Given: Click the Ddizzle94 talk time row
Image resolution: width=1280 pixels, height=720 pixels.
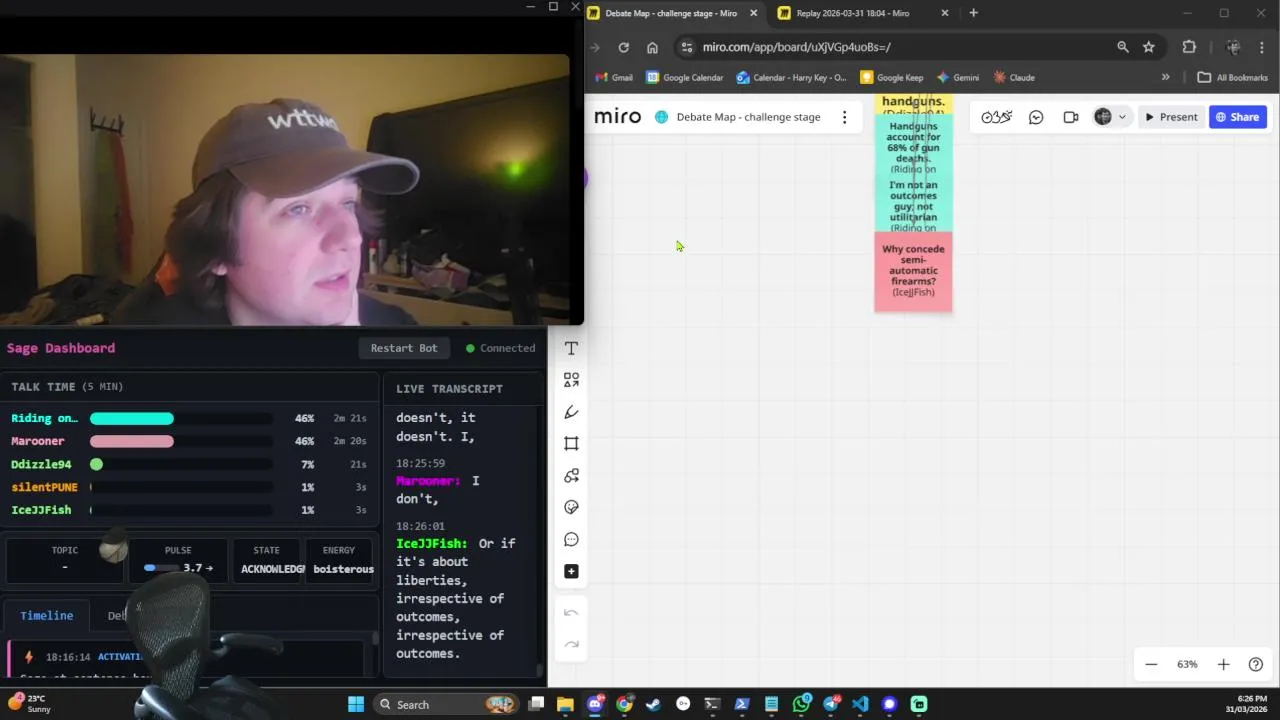Looking at the screenshot, I should coord(188,464).
